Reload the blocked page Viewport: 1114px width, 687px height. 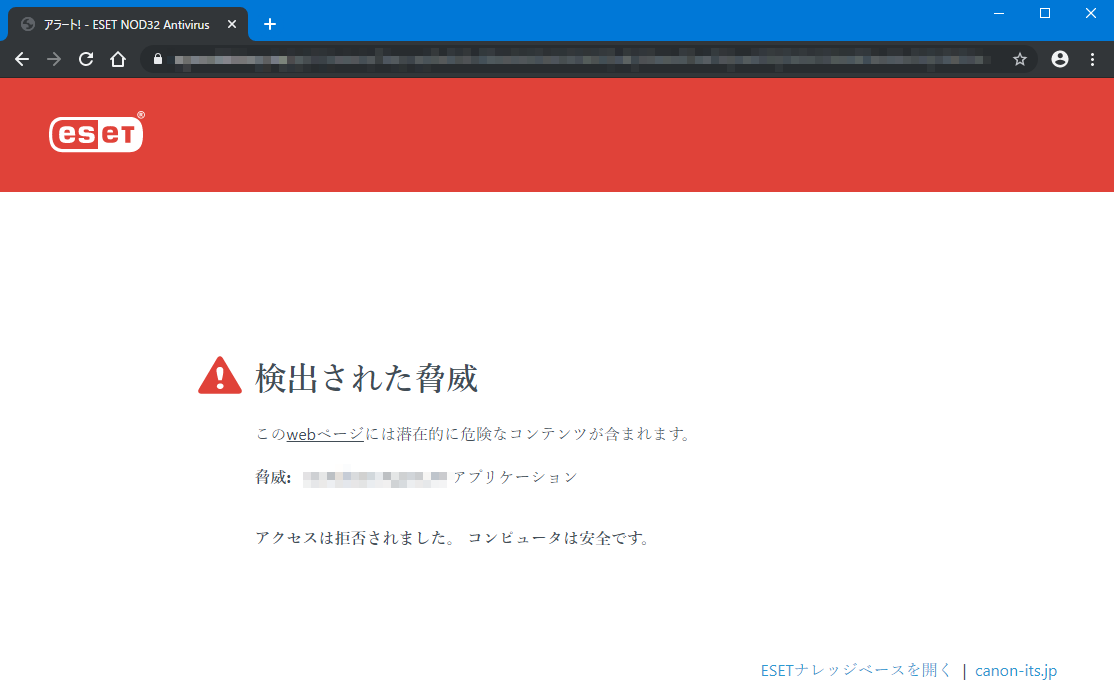pos(86,60)
